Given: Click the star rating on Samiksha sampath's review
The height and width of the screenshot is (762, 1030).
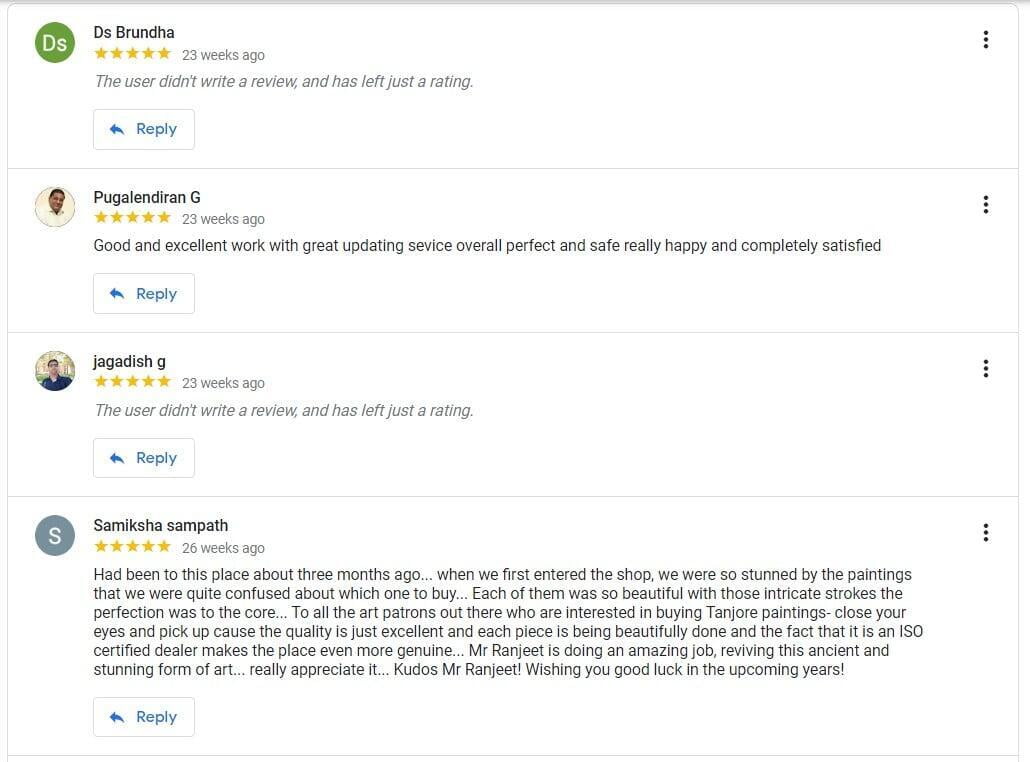Looking at the screenshot, I should (133, 547).
